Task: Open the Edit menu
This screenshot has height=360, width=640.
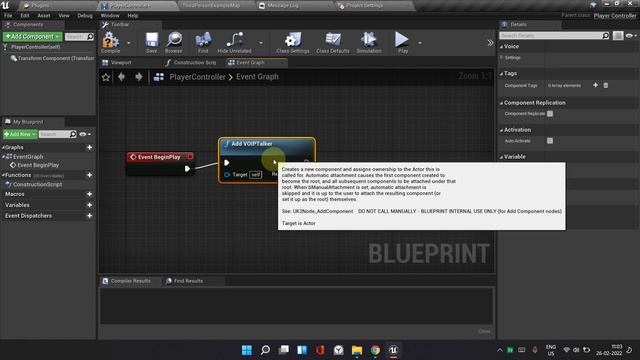Action: [x=25, y=16]
